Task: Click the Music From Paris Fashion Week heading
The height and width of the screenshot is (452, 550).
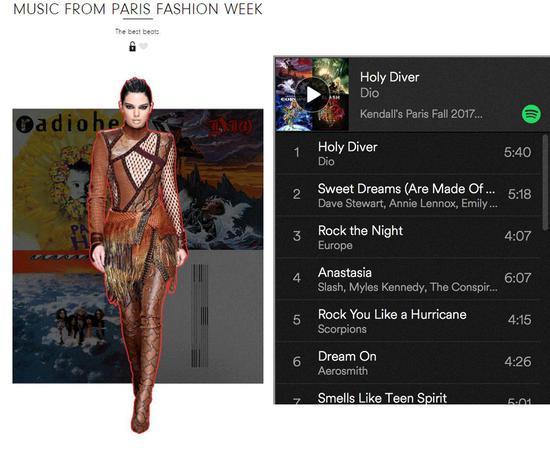Action: pyautogui.click(x=138, y=9)
